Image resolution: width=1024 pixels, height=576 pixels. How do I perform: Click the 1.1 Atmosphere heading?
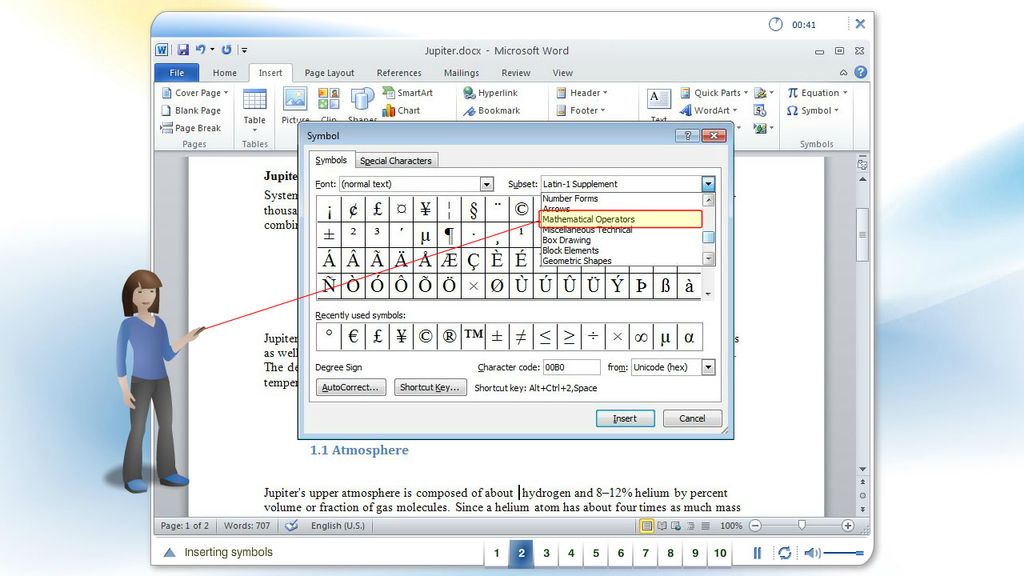[x=359, y=450]
